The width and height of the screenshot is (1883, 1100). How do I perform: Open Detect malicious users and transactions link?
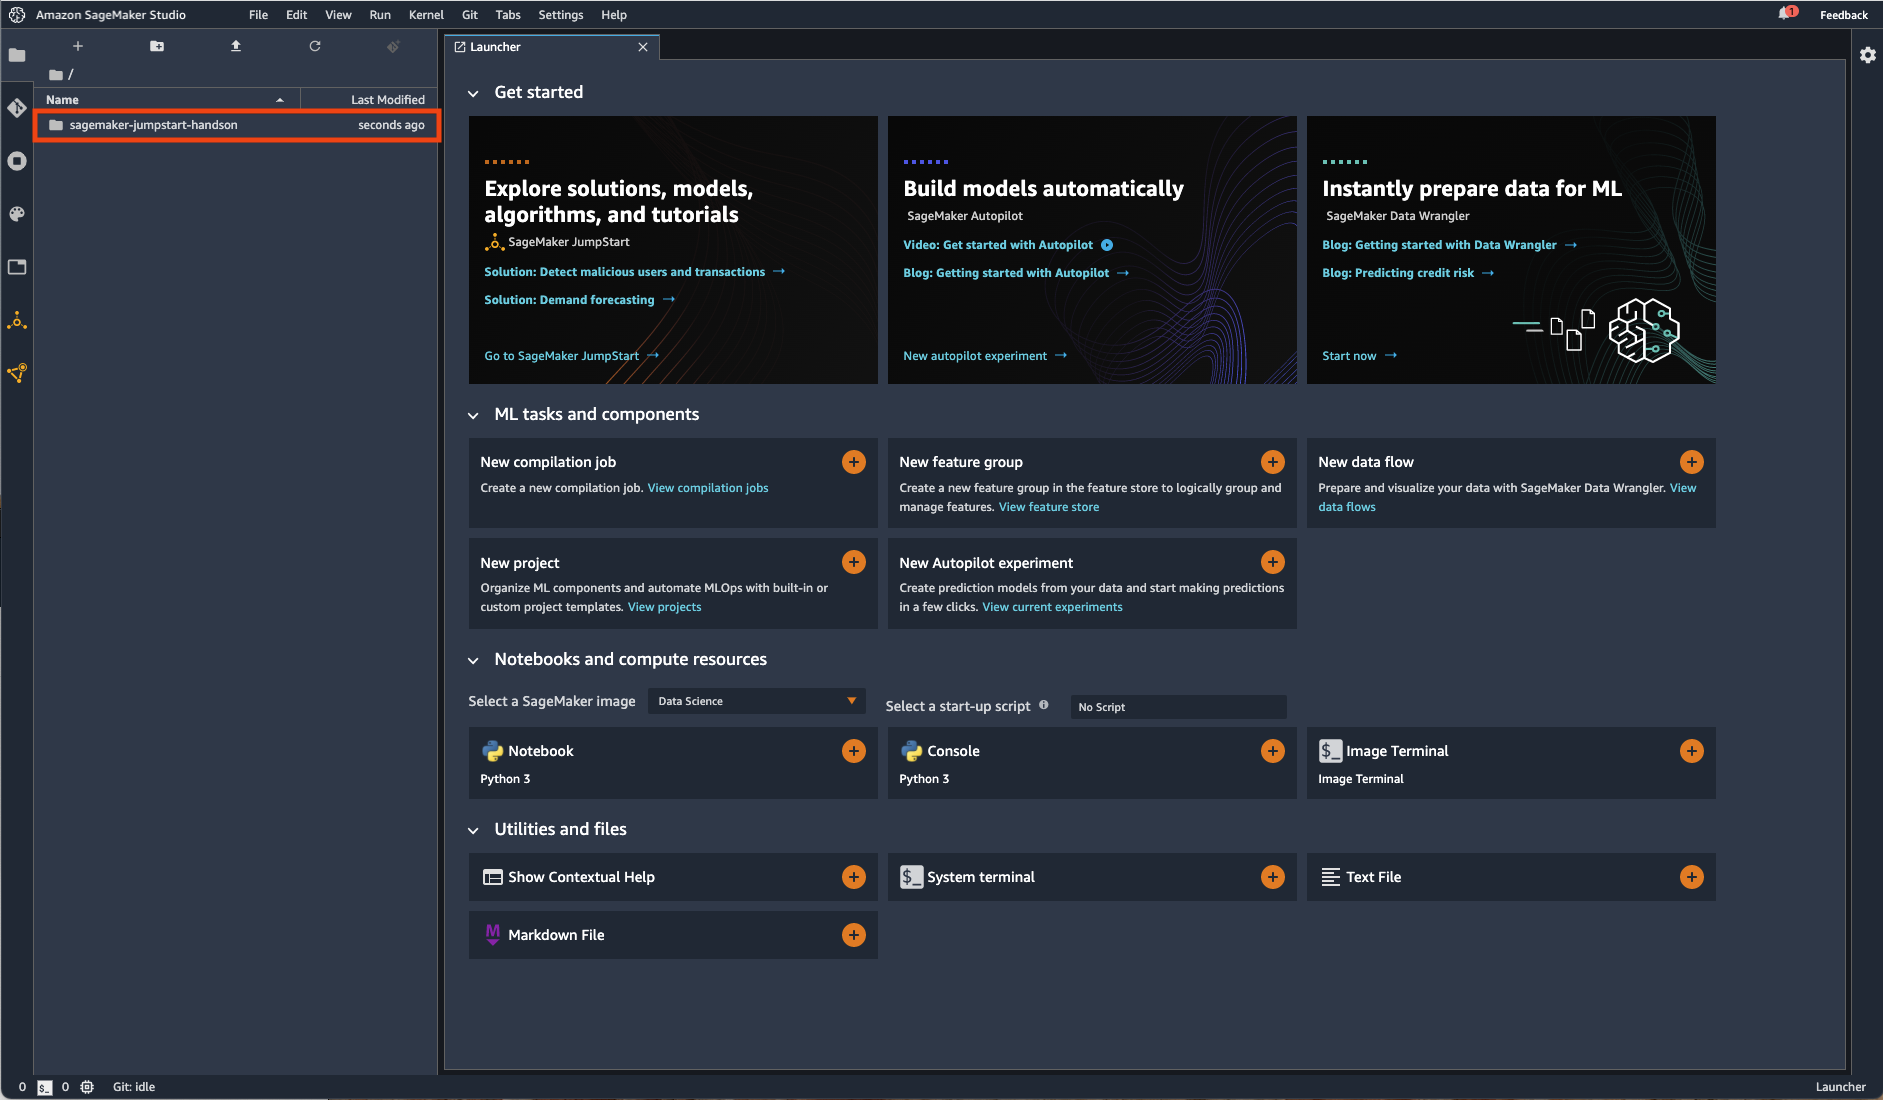click(634, 272)
